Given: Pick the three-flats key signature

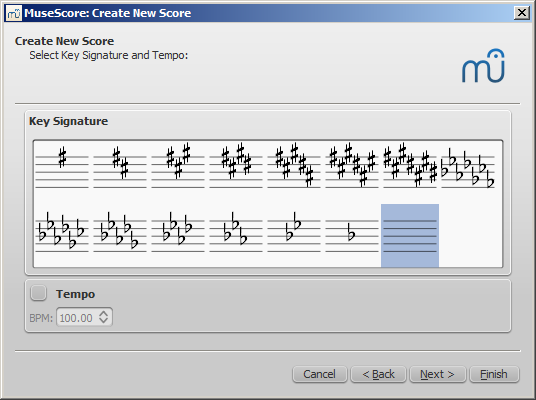Looking at the screenshot, I should [236, 235].
